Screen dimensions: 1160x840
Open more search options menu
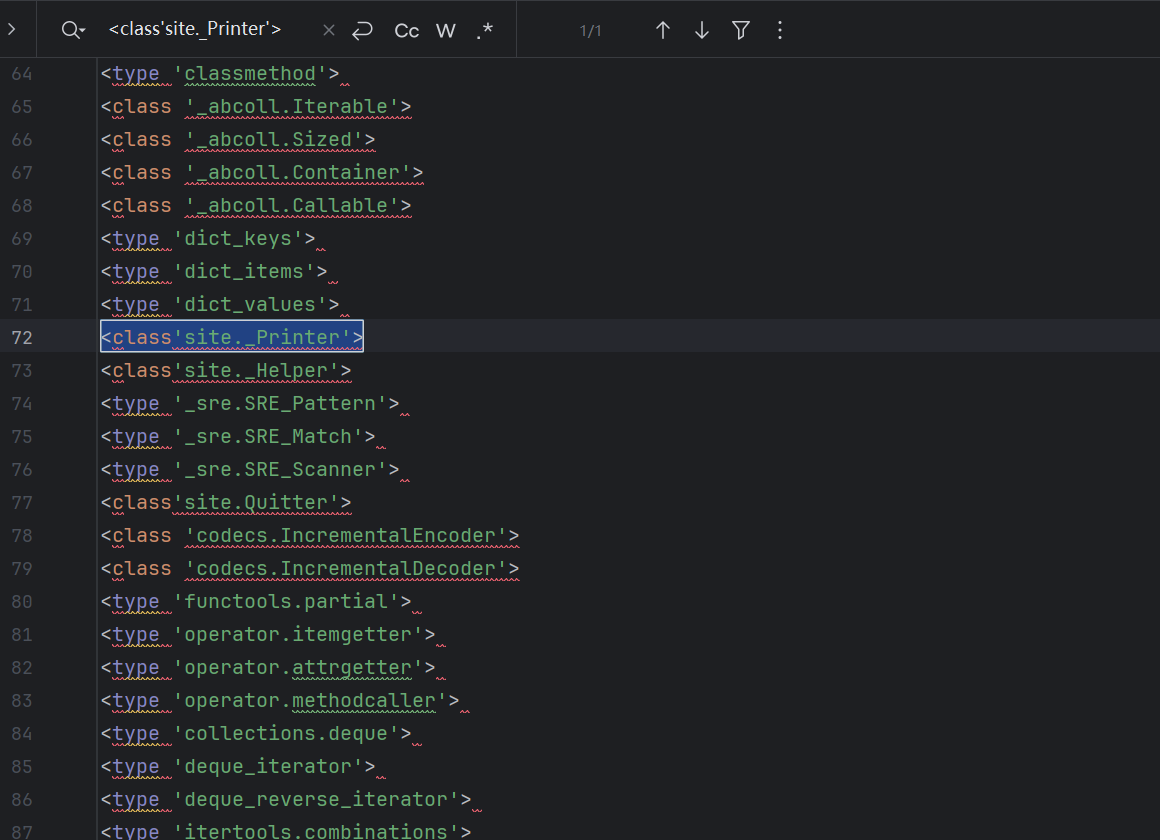click(780, 30)
